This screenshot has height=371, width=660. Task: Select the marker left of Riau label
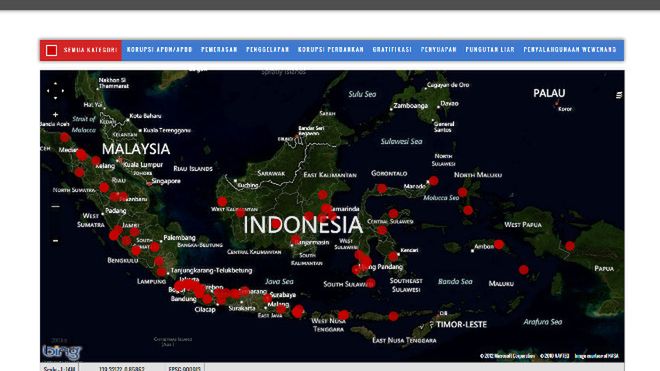pos(104,187)
